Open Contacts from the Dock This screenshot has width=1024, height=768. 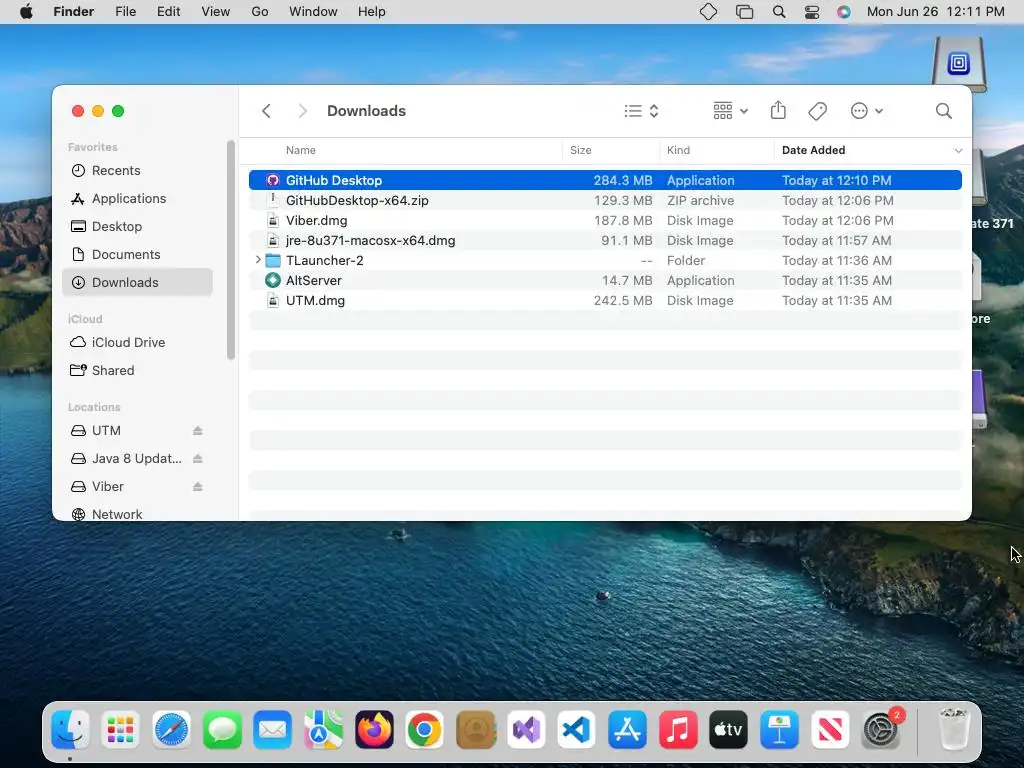click(x=475, y=729)
